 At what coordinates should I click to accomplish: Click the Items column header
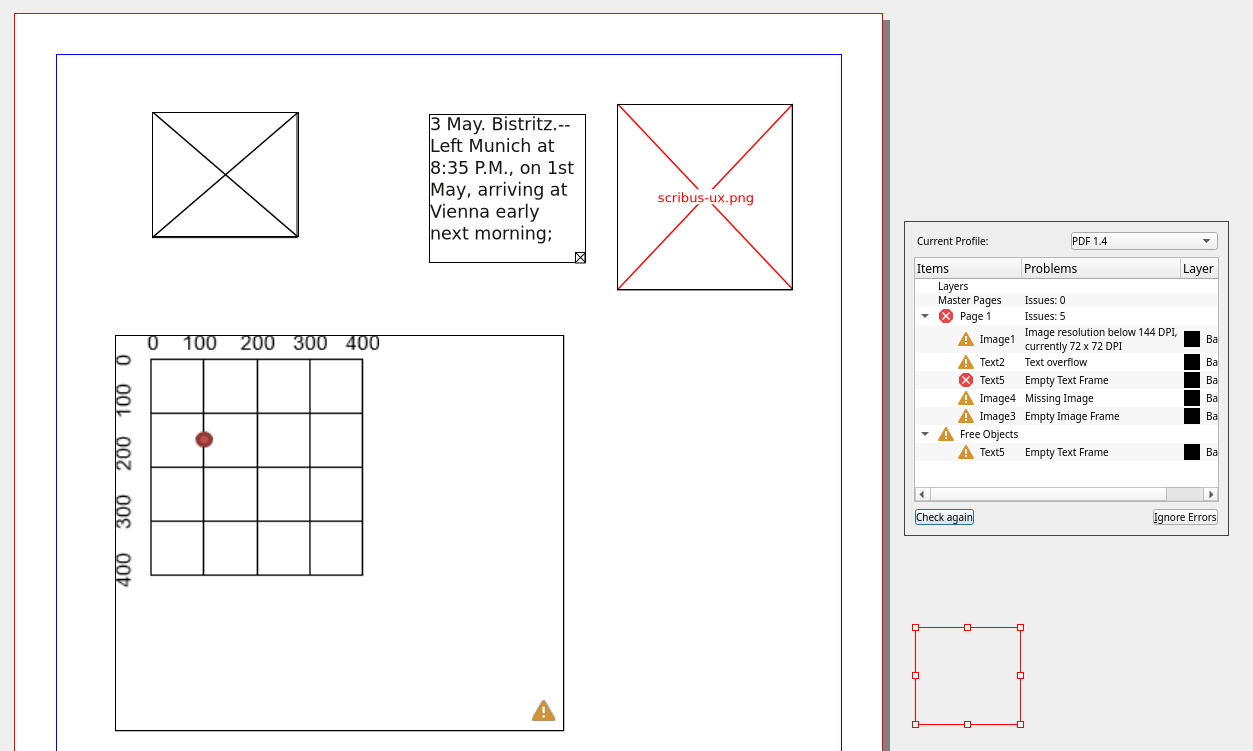coord(967,268)
